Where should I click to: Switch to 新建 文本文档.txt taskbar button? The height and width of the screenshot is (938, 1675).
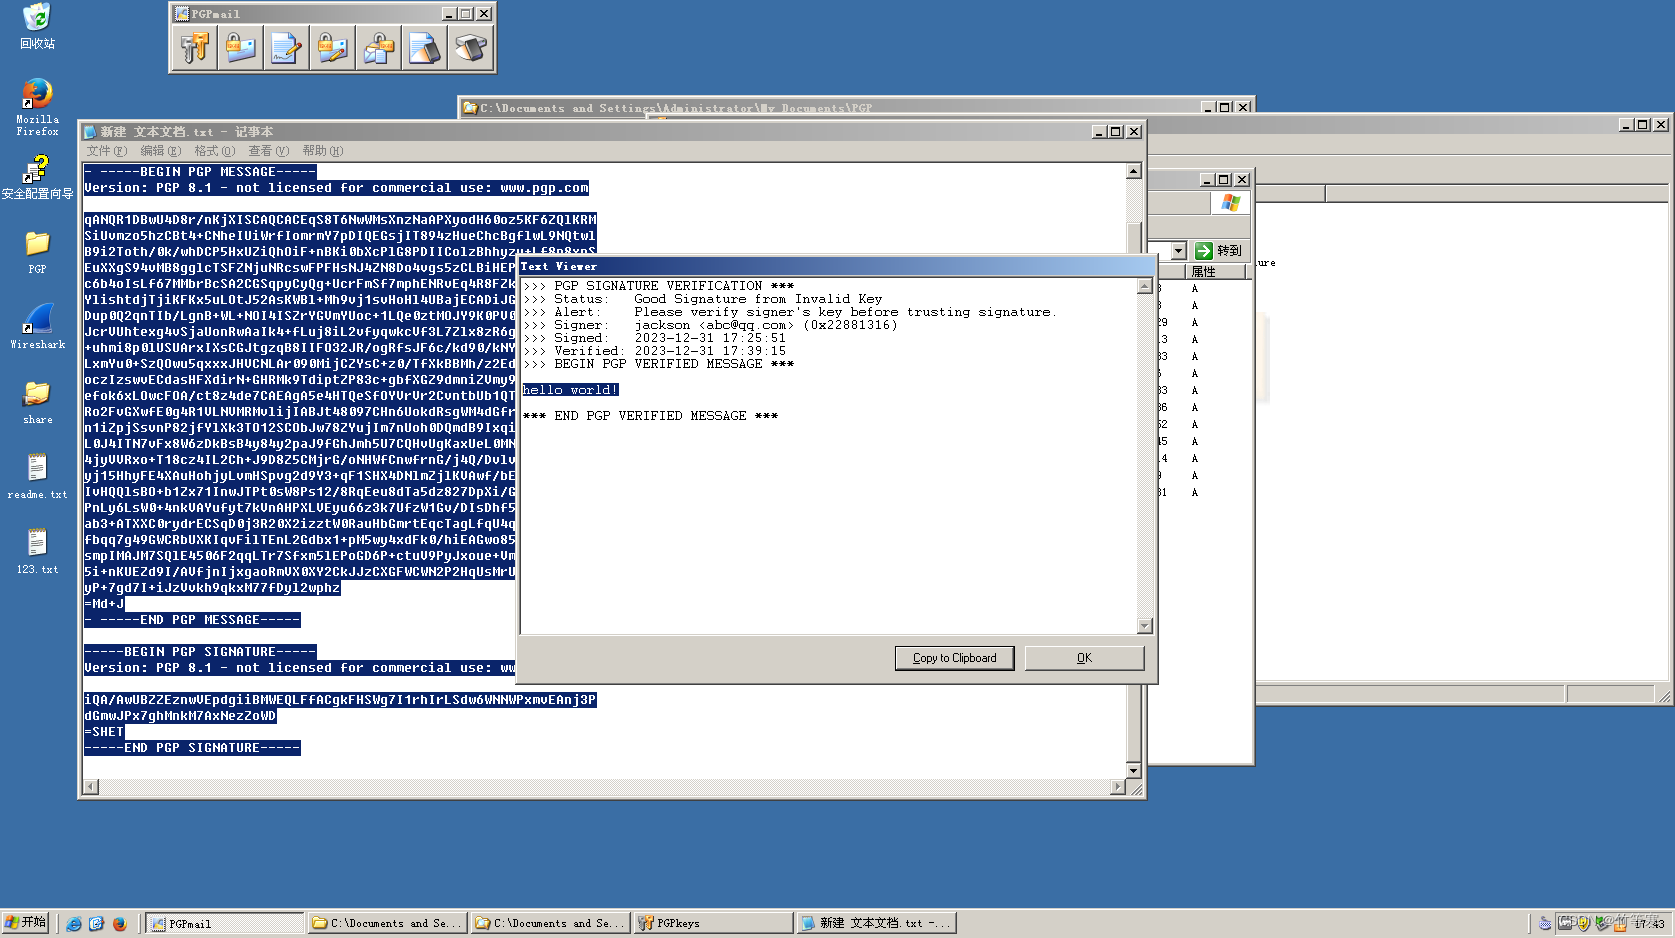coord(876,923)
